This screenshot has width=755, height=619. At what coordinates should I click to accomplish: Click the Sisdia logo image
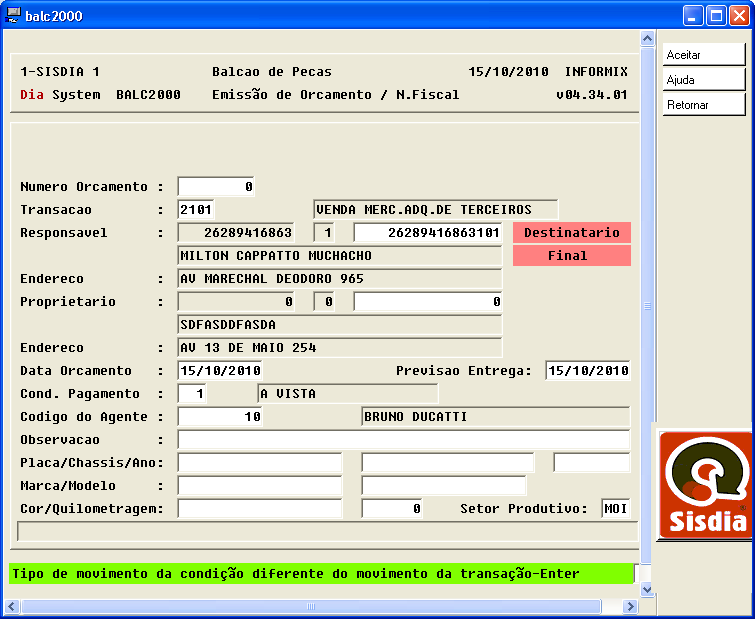point(705,484)
